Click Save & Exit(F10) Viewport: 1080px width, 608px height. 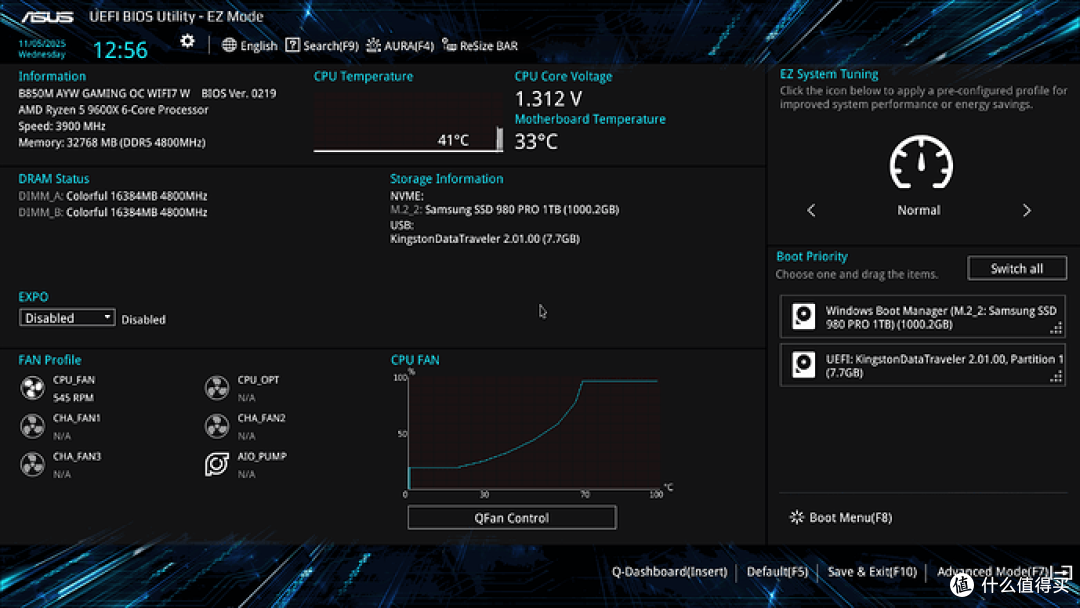pos(872,572)
